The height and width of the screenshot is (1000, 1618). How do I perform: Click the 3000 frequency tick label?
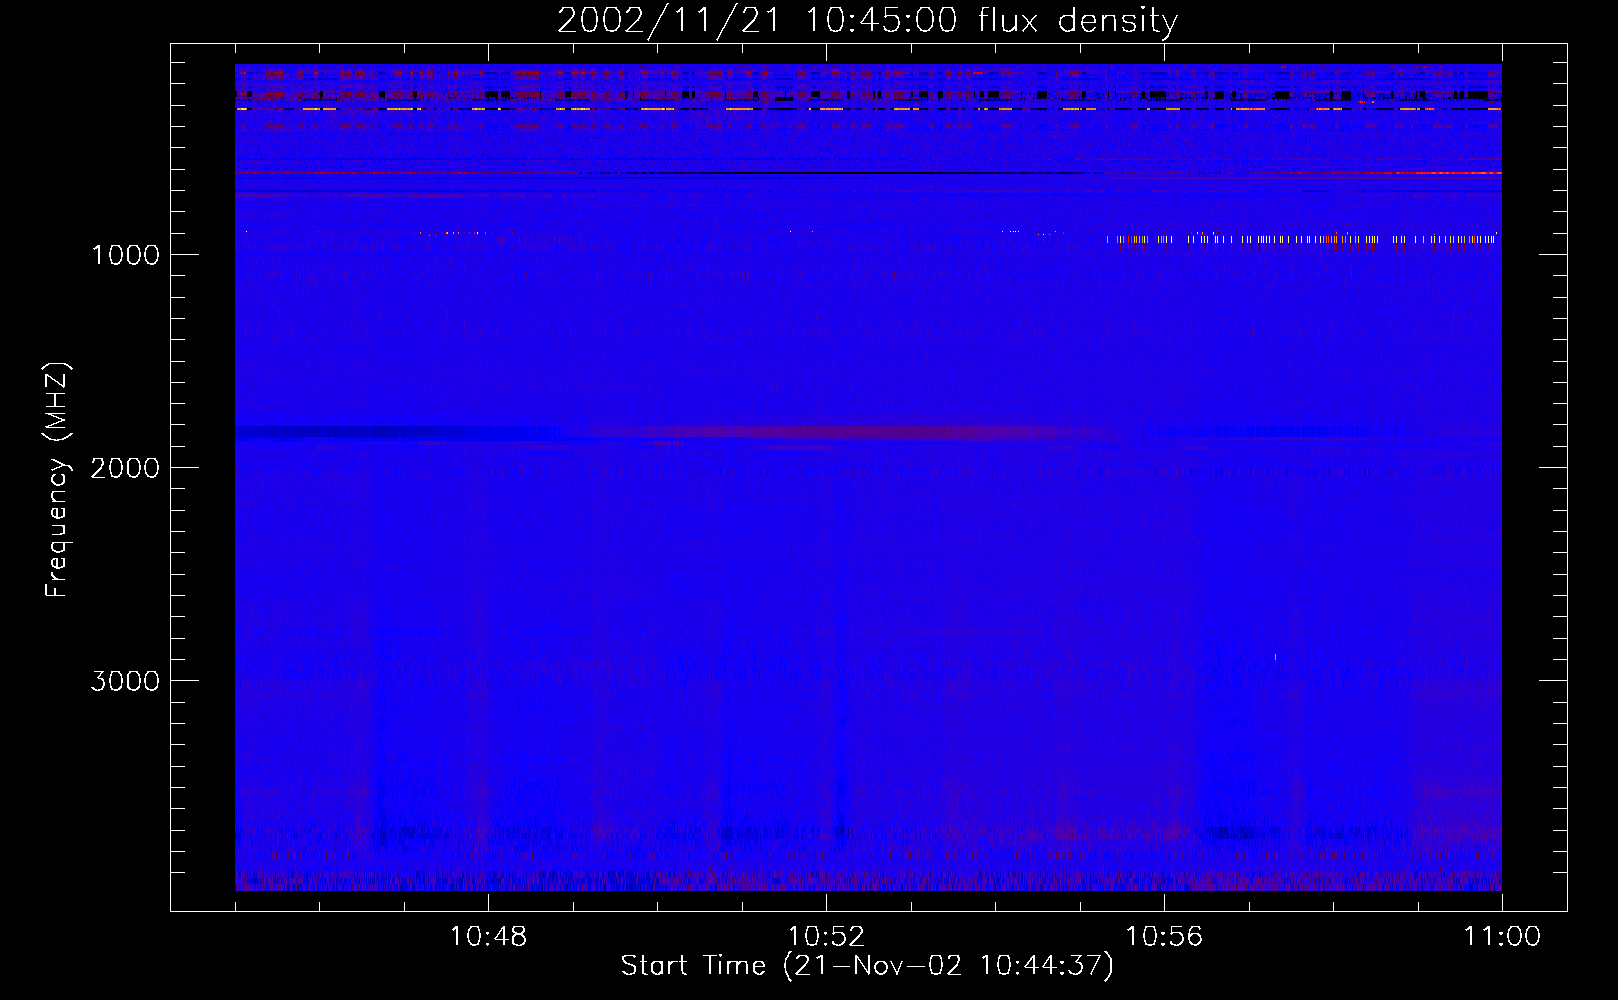tap(125, 681)
